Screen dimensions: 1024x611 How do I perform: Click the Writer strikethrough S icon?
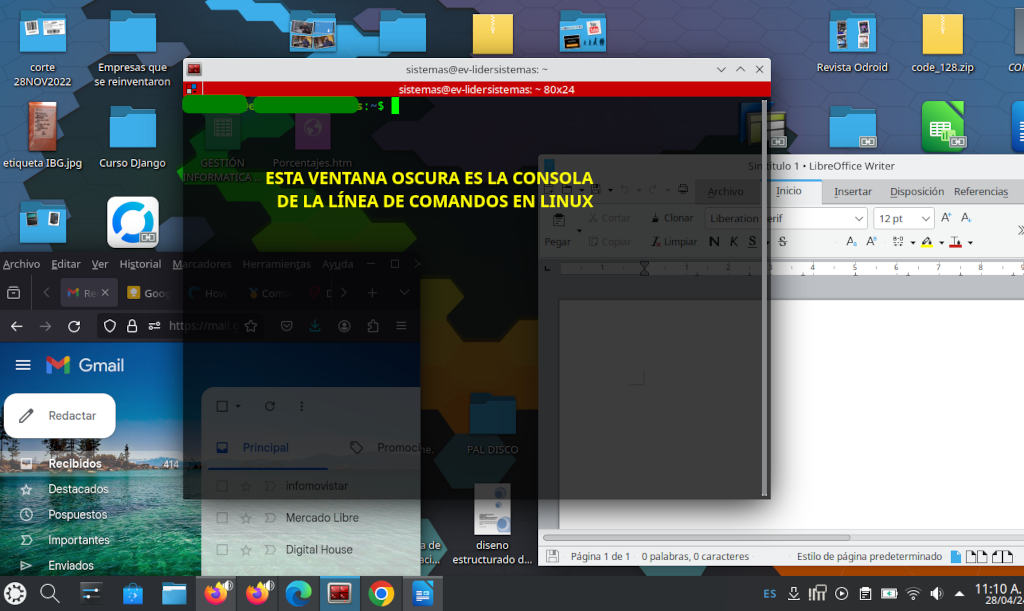[782, 242]
